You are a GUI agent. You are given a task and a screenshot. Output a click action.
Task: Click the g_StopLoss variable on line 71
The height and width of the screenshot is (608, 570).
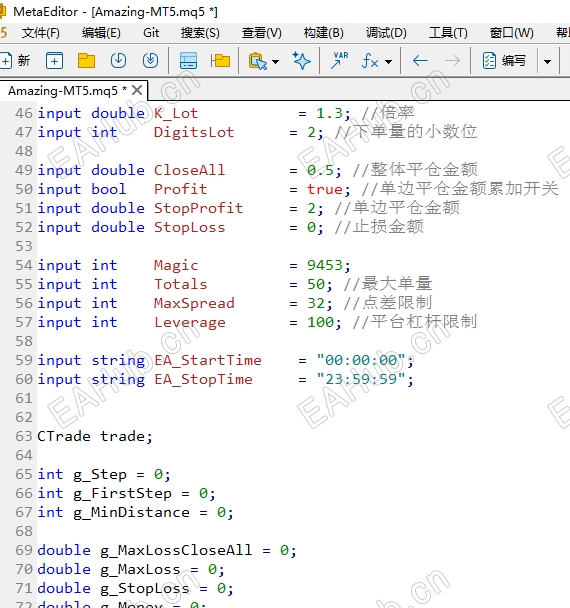tap(145, 589)
